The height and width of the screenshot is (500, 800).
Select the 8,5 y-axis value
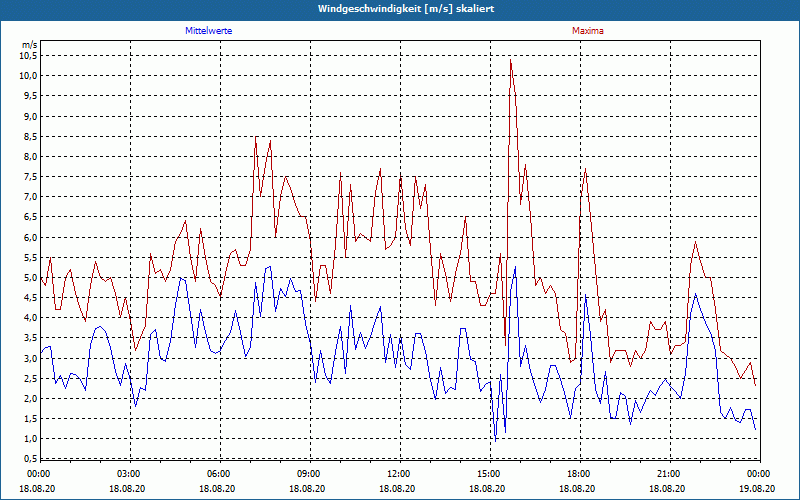point(31,136)
